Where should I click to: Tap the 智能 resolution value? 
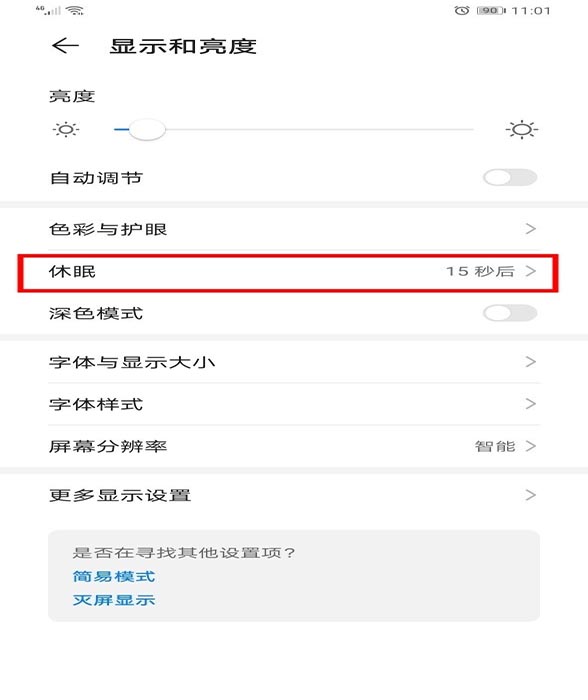tap(495, 446)
